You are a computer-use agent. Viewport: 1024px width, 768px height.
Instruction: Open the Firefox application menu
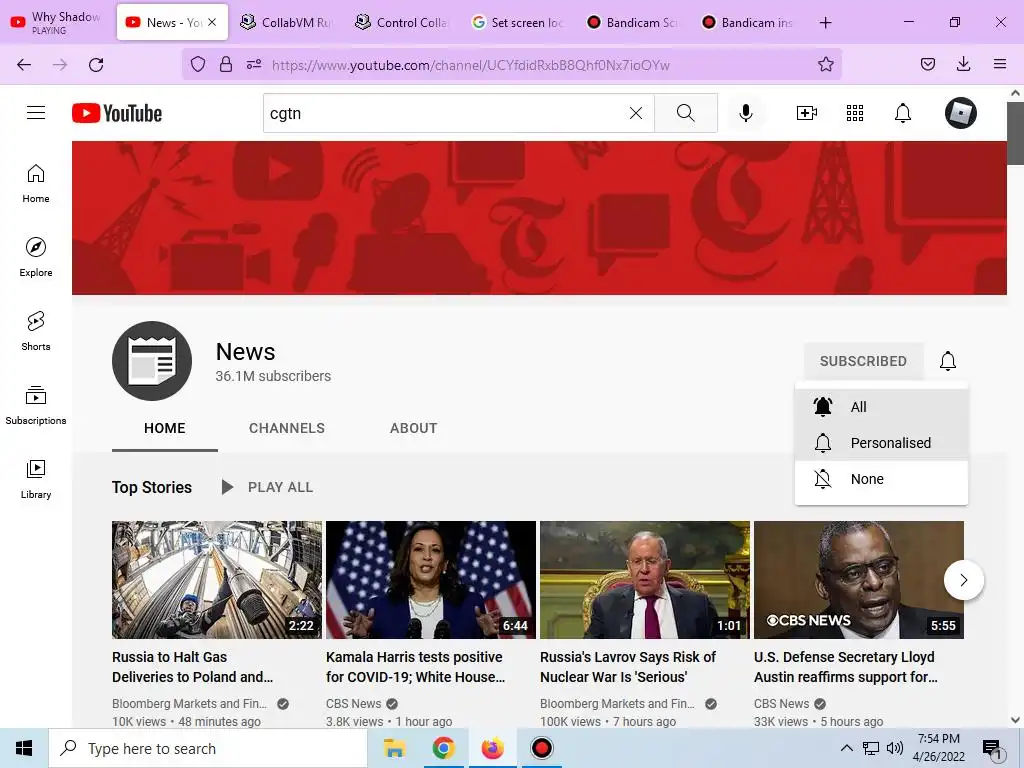(999, 64)
